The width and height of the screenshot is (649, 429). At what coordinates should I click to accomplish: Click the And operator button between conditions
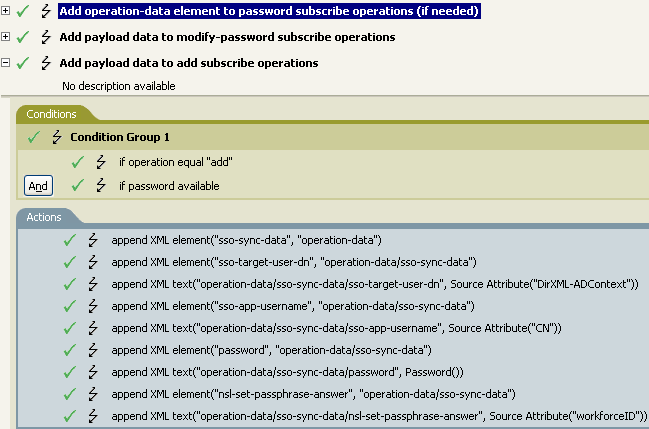point(38,186)
